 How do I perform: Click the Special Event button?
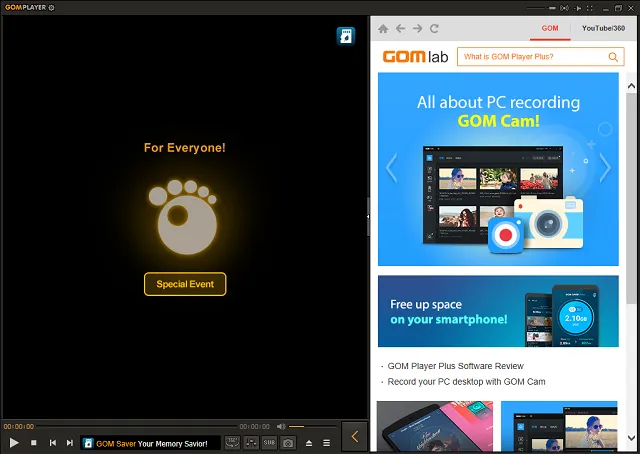[x=185, y=284]
